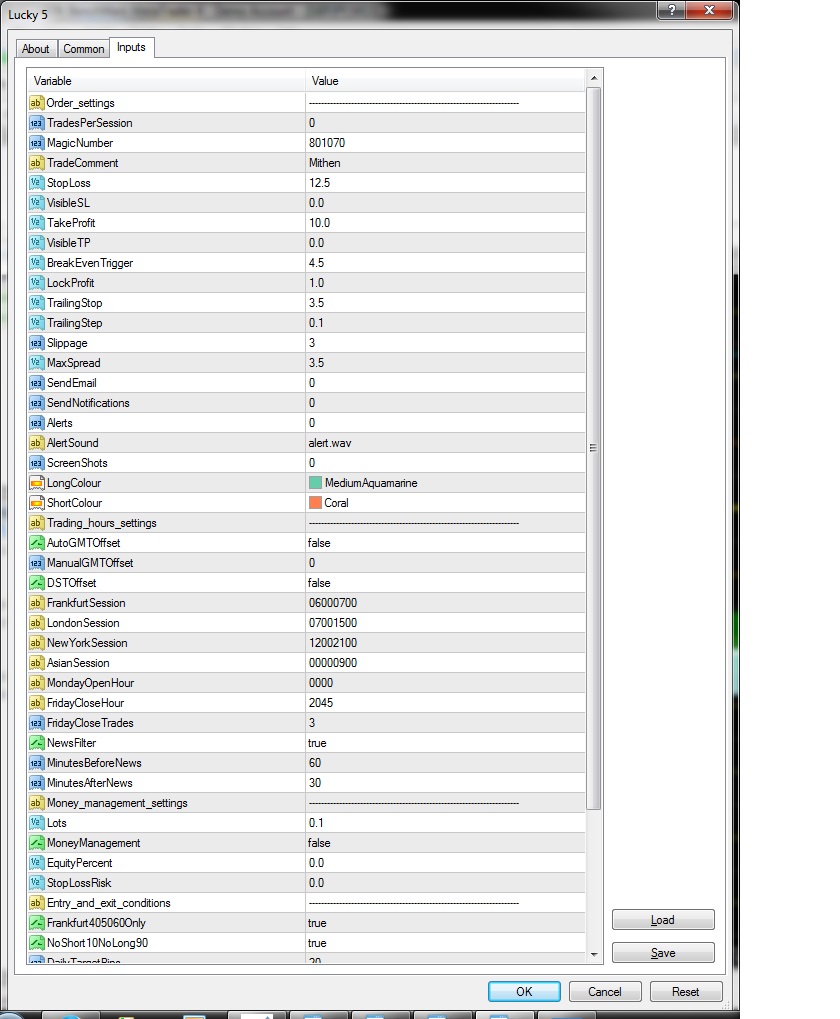840x1019 pixels.
Task: Pick the MediumAquamarine color swatch
Action: 316,483
